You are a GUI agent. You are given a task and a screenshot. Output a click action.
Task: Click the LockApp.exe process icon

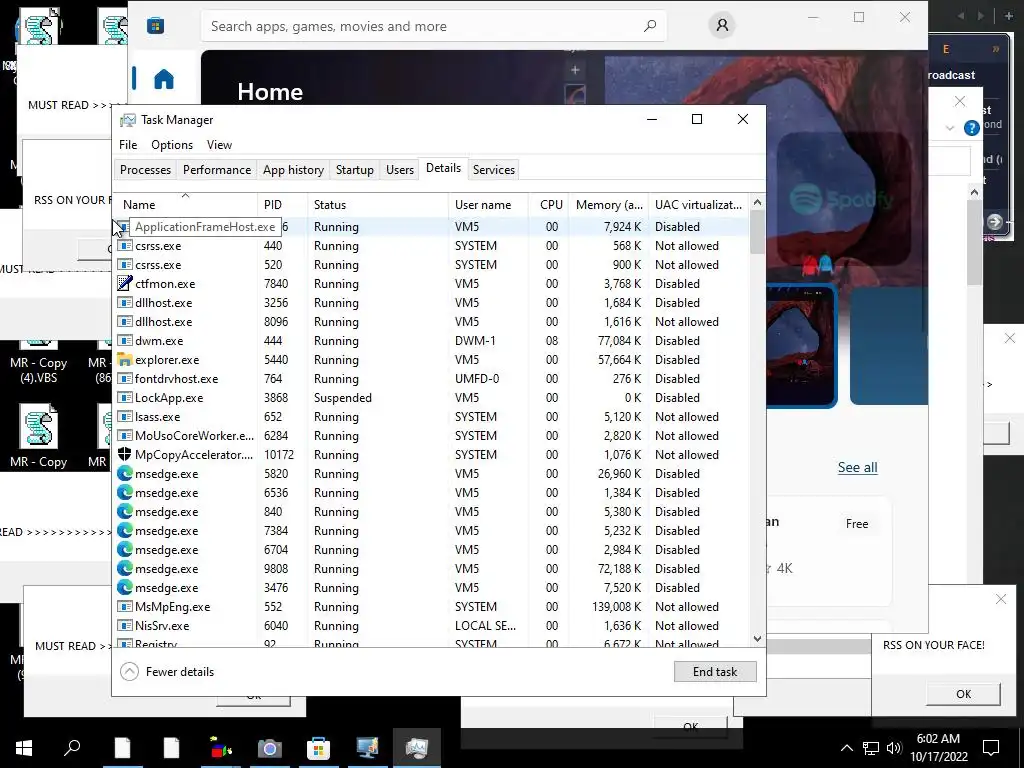tap(124, 397)
